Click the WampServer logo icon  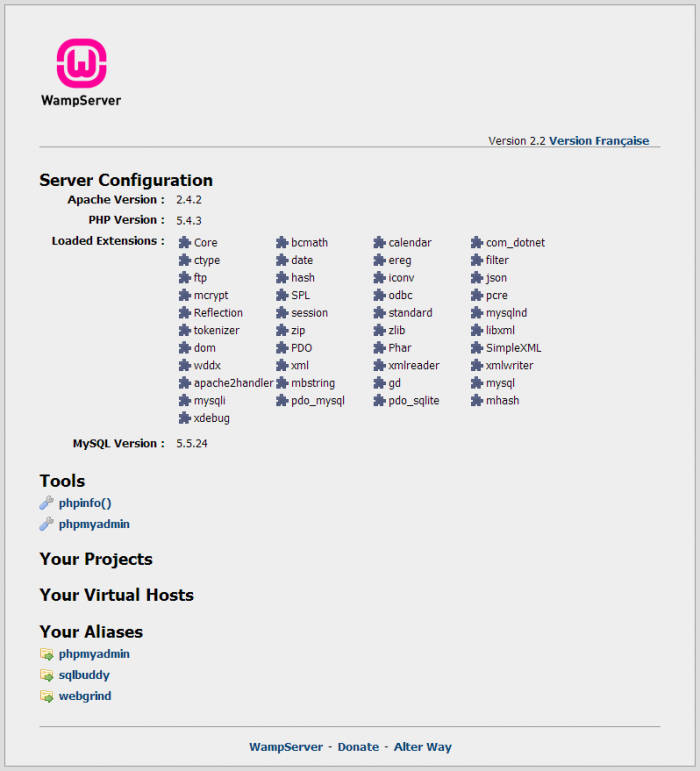(81, 64)
